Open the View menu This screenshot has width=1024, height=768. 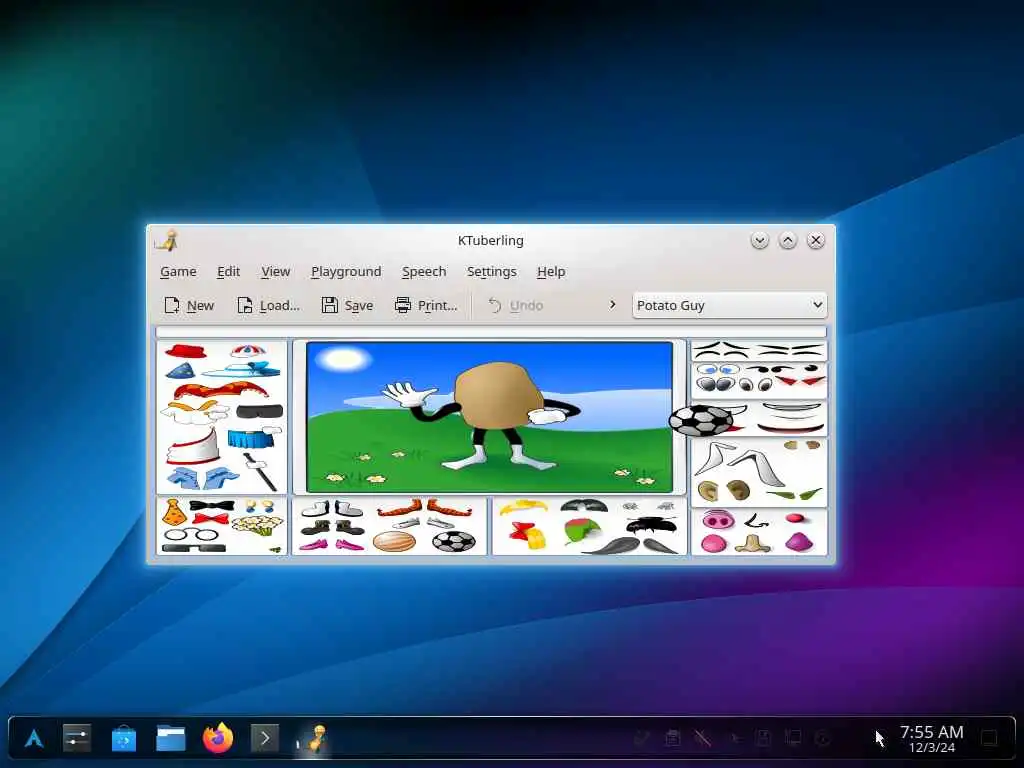pos(276,272)
